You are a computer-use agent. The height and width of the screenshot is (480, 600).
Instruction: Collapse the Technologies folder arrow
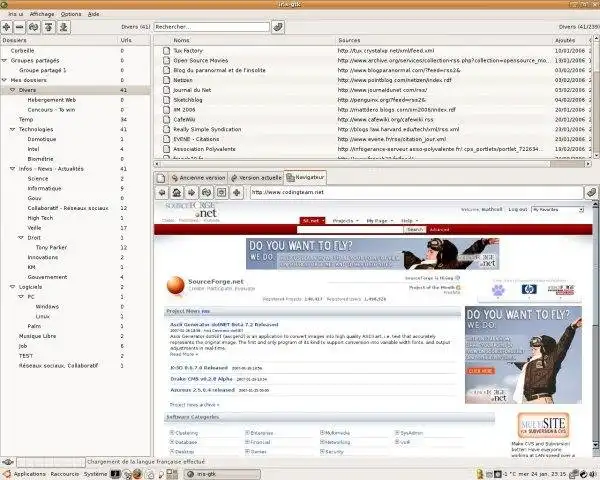tap(13, 129)
